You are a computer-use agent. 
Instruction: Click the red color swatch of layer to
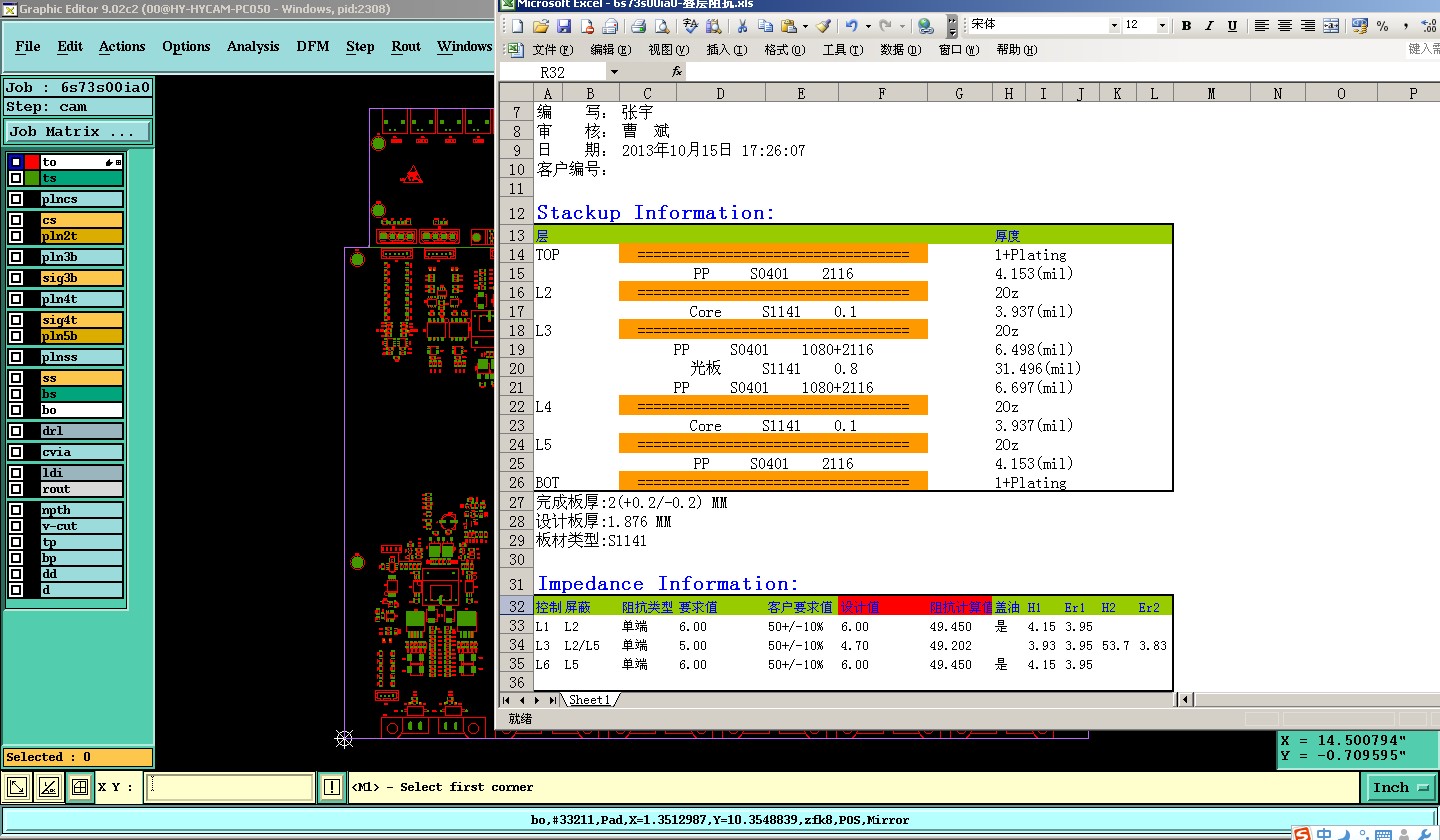[32, 162]
